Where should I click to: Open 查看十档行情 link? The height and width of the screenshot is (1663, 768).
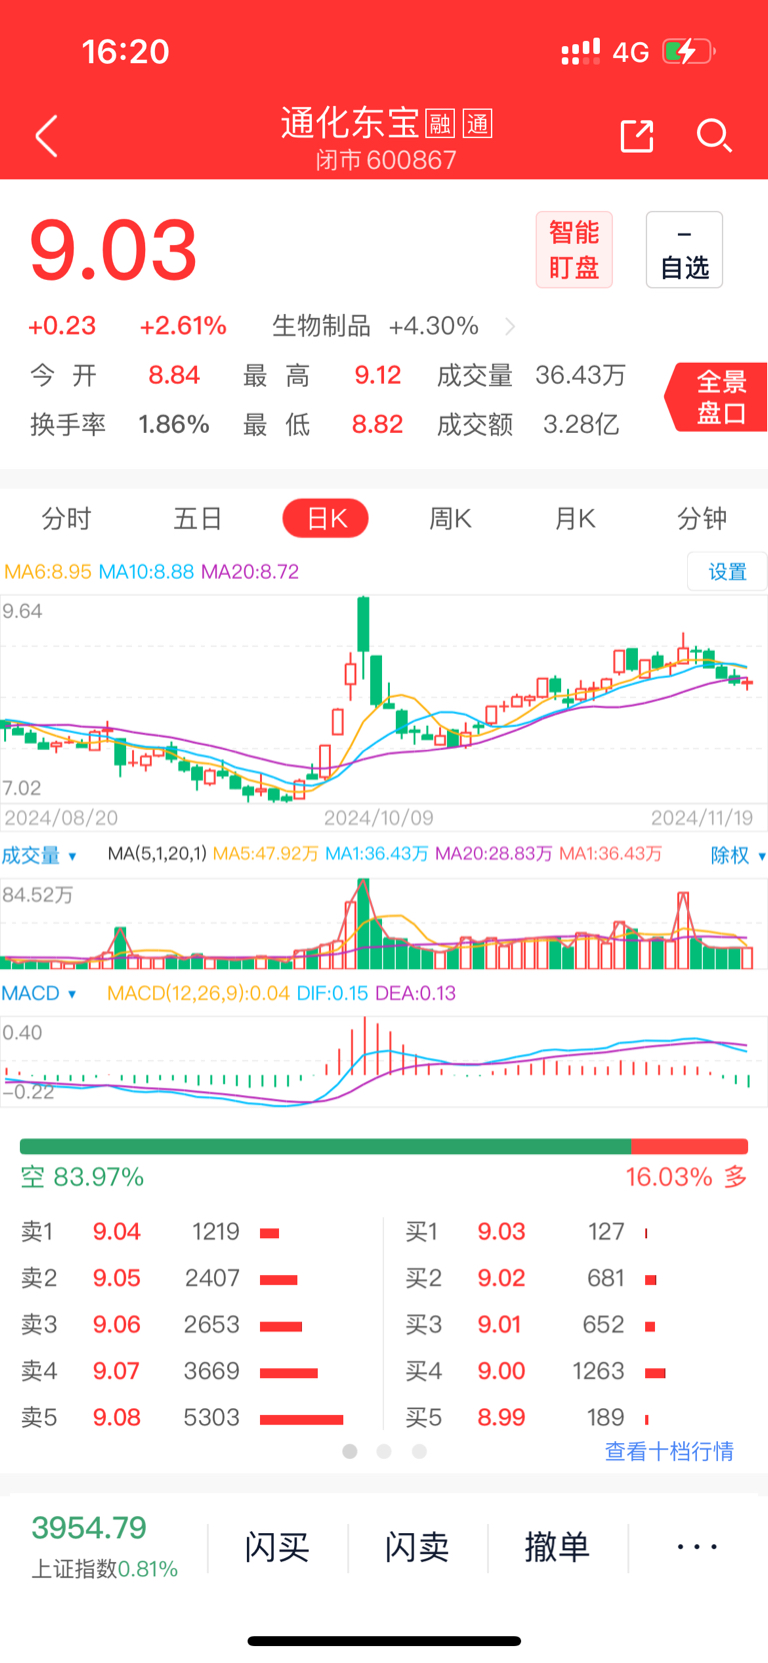point(669,1452)
